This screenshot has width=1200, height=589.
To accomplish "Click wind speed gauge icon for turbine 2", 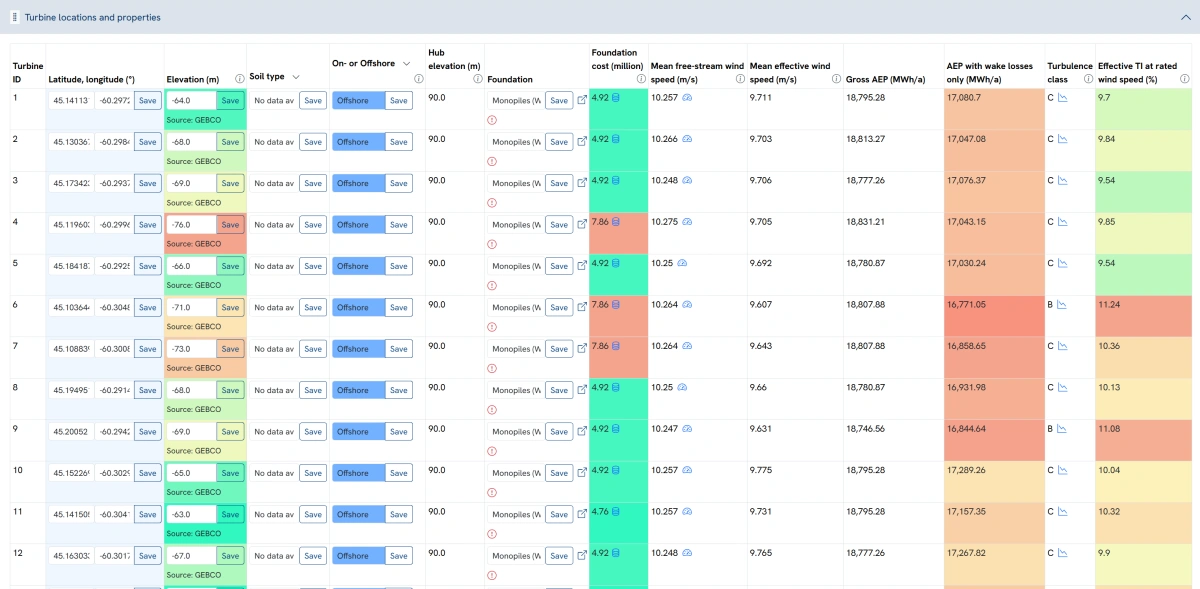I will tap(687, 139).
